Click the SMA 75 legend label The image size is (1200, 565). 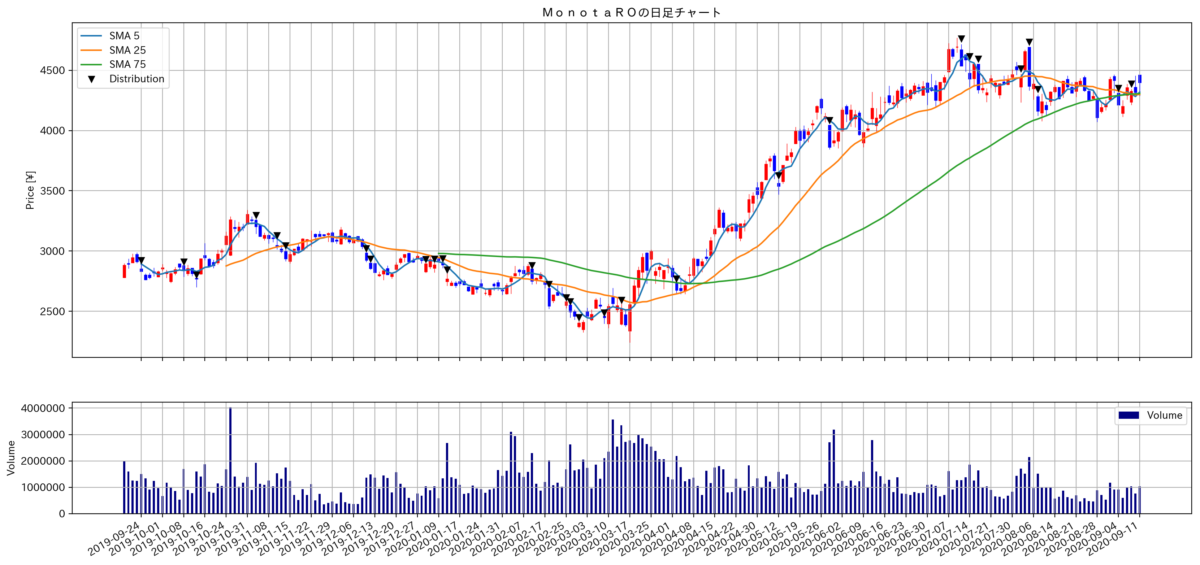point(129,64)
